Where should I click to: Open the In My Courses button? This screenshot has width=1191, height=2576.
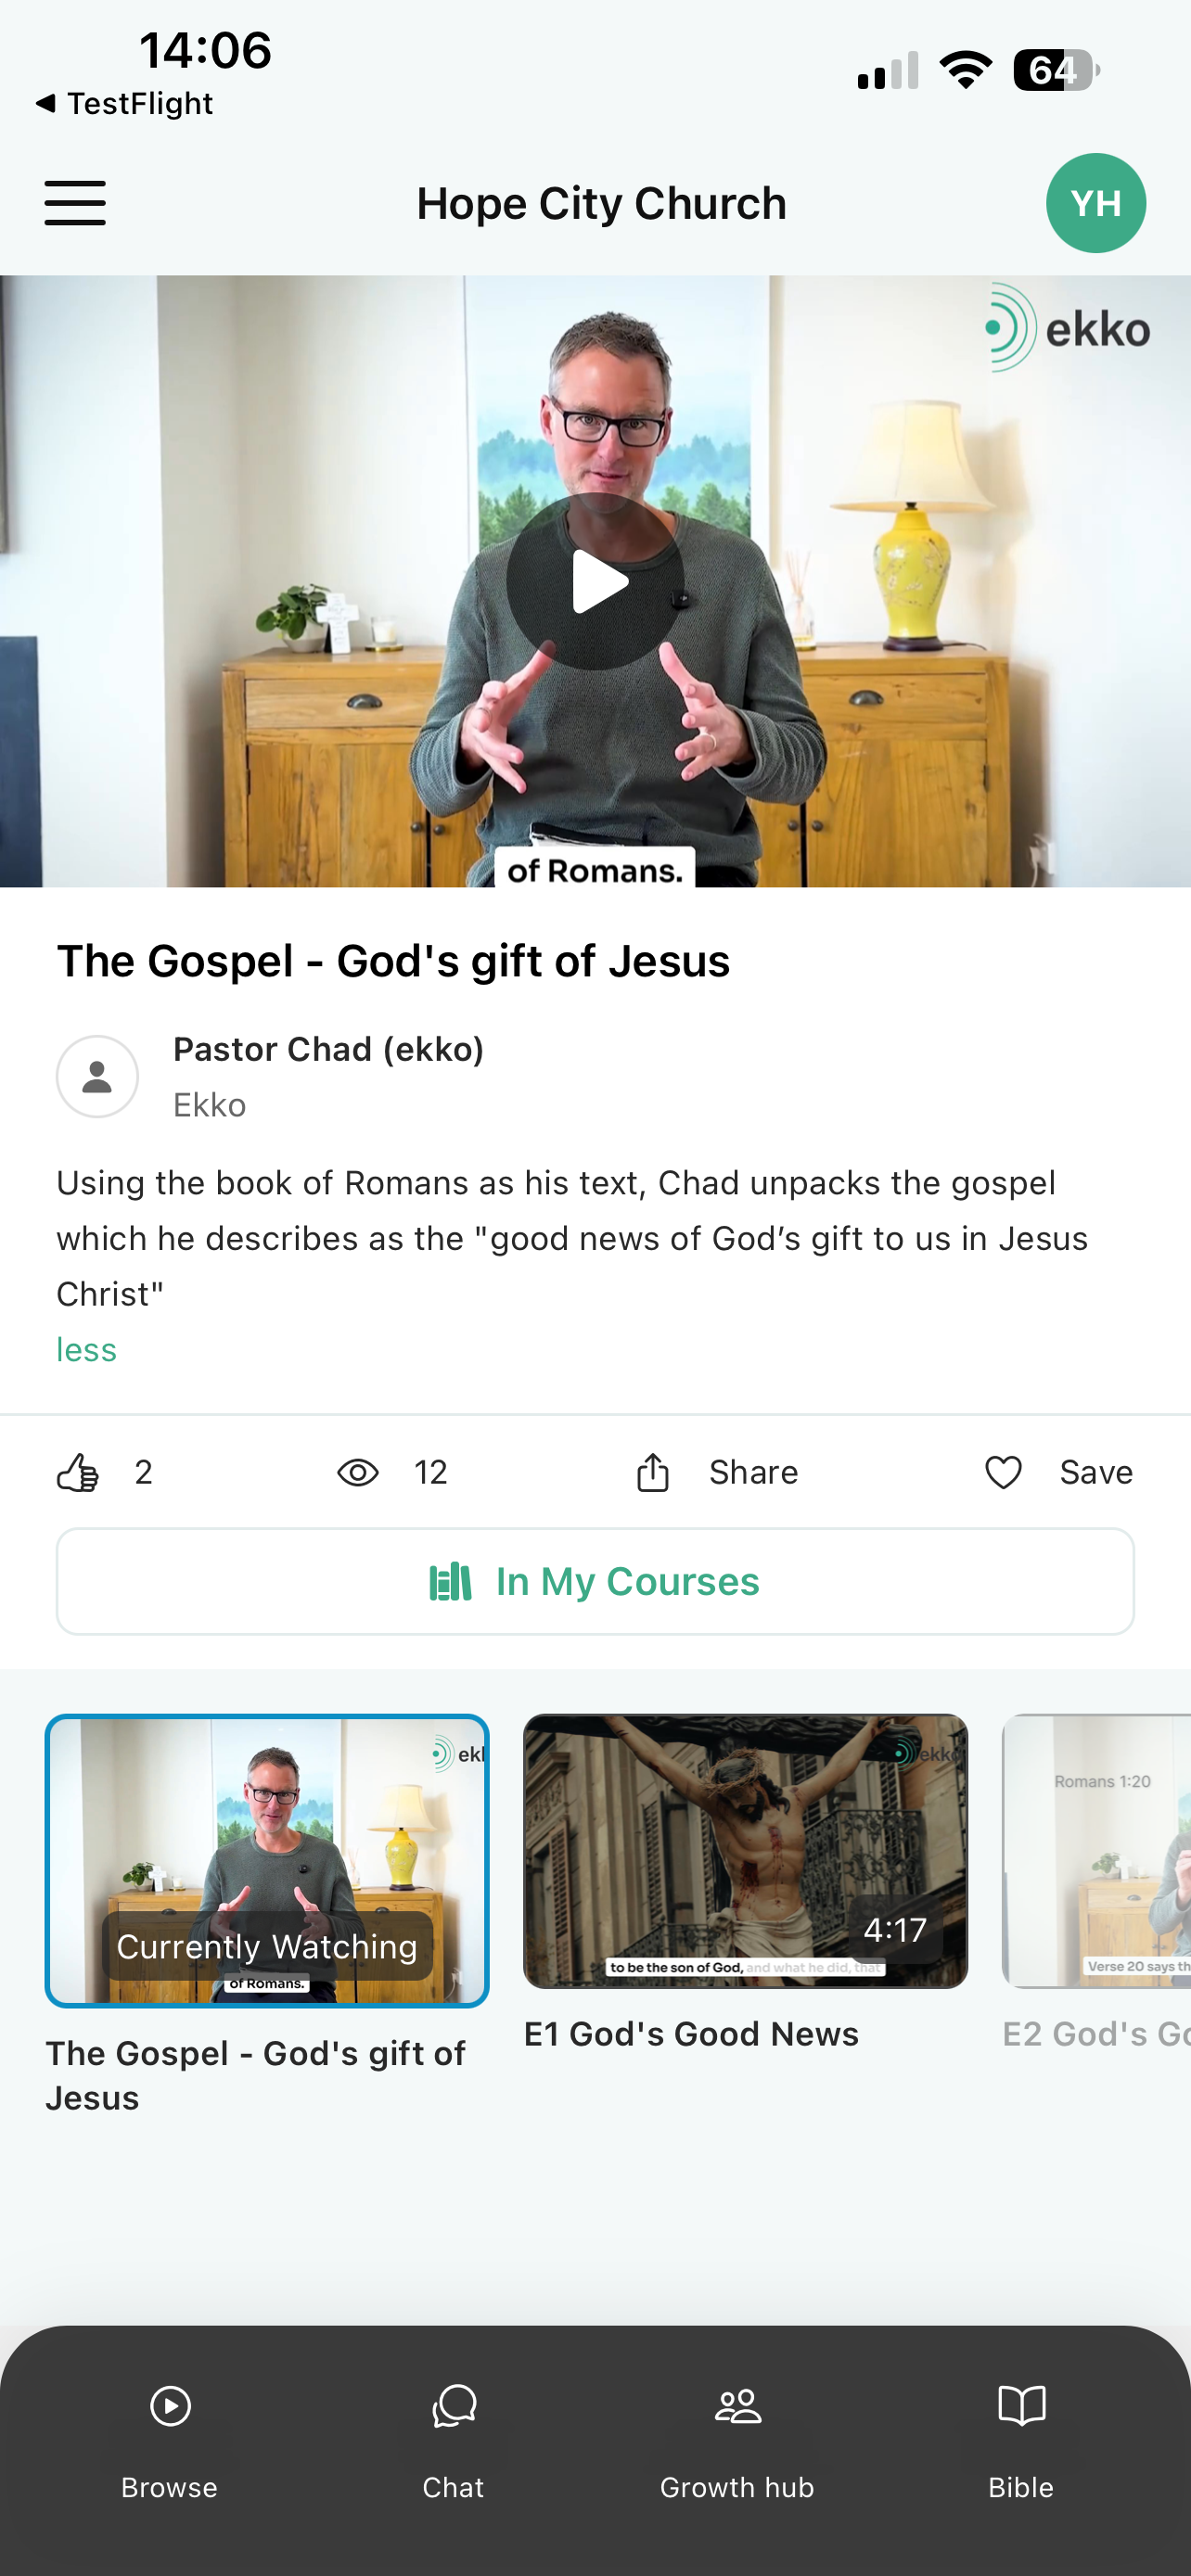(595, 1581)
